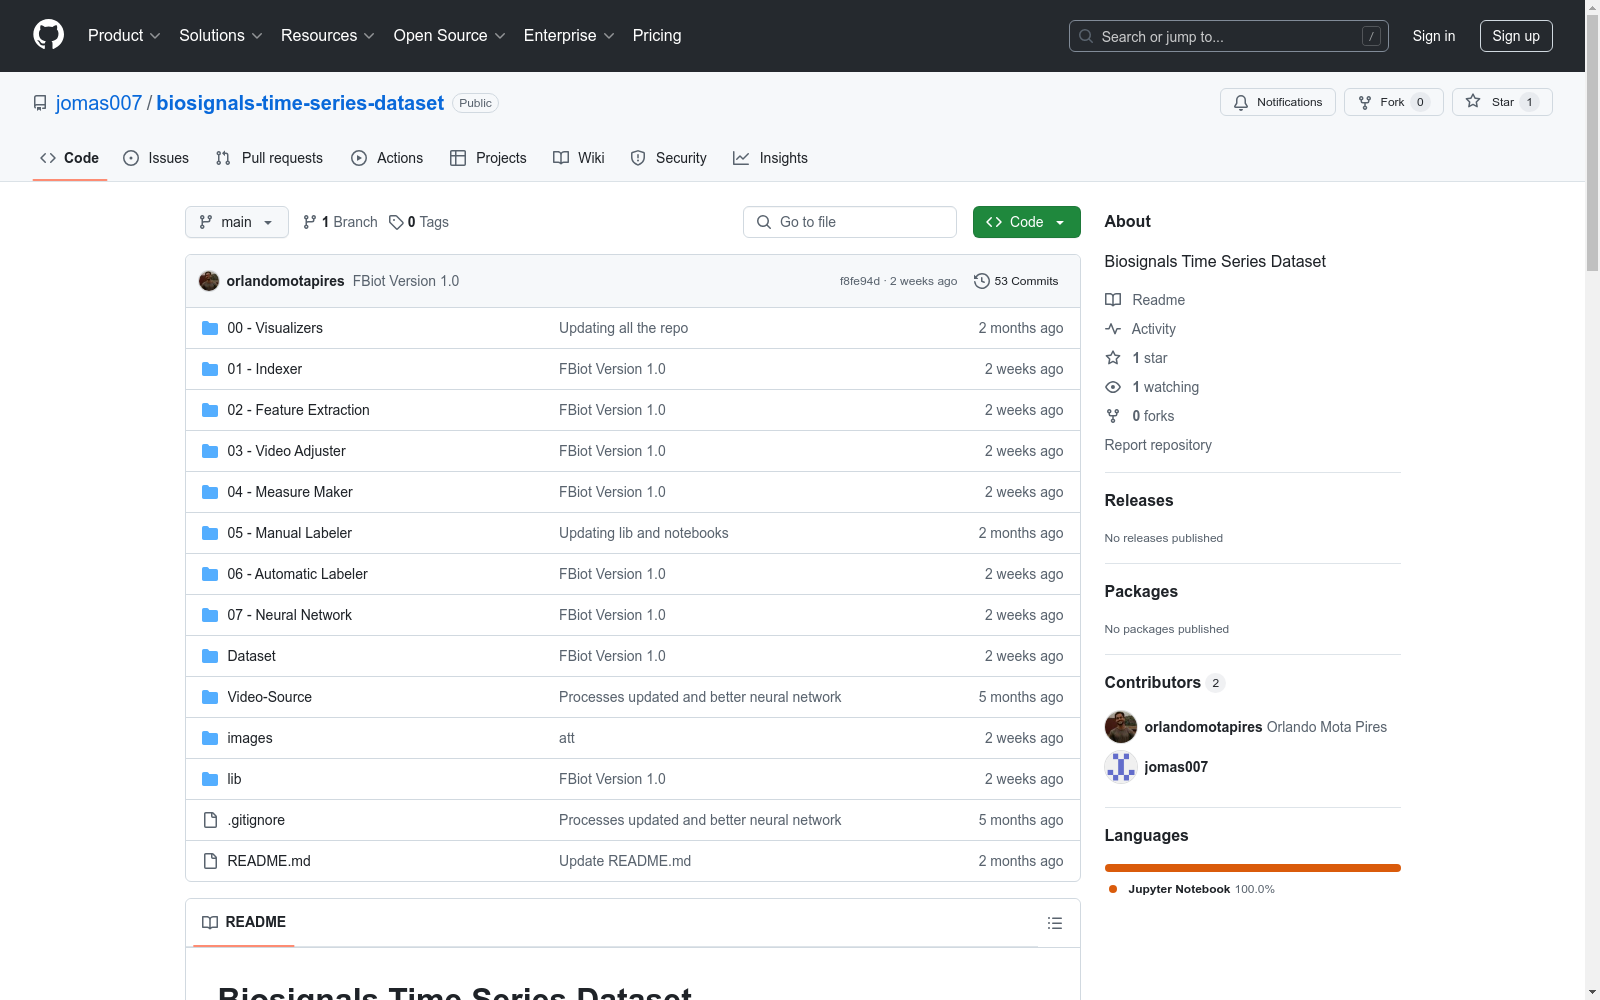Click the folder icon beside 07 - Neural Network
Image resolution: width=1600 pixels, height=1000 pixels.
210,615
